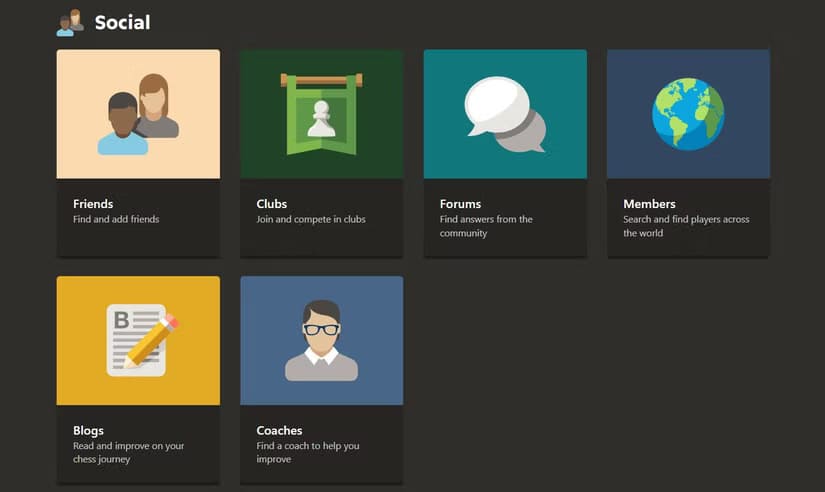Open the Clubs title link

(271, 204)
